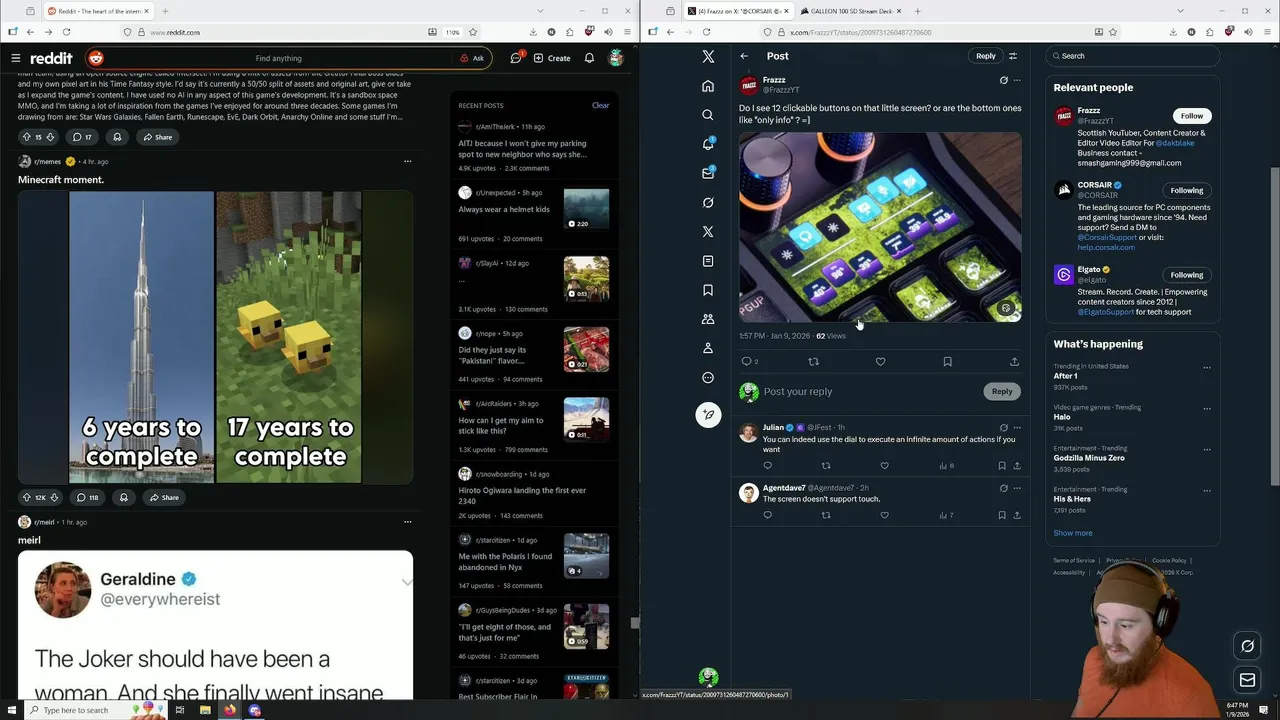The image size is (1280, 720).
Task: Toggle Following for Elgato
Action: click(x=1187, y=275)
